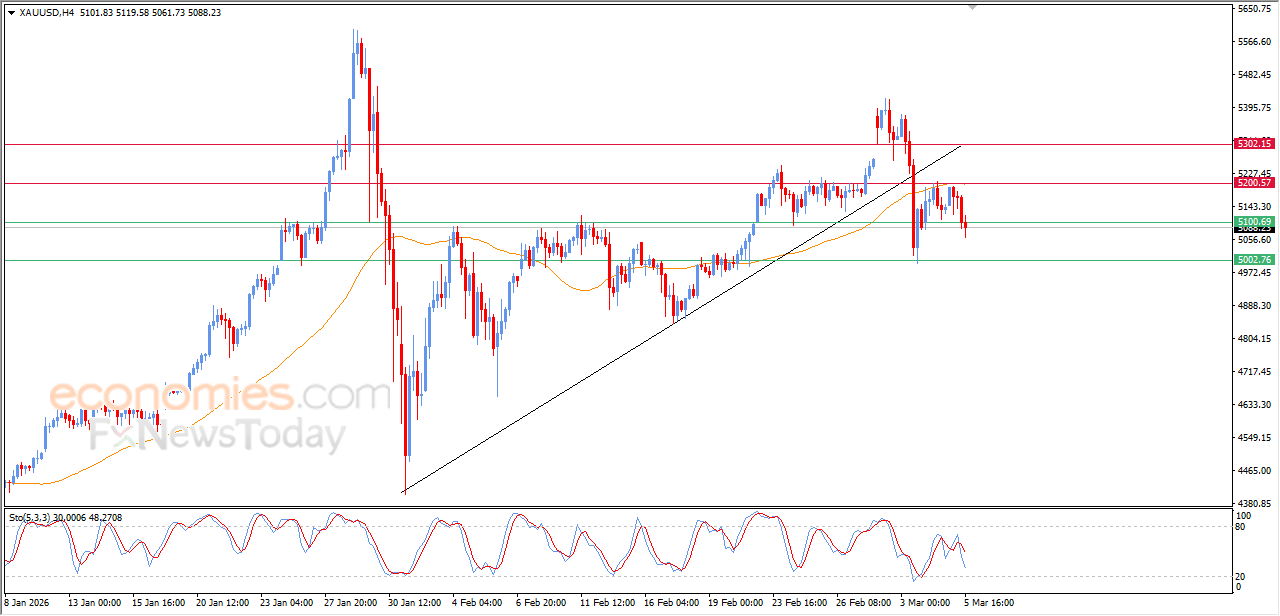Click the 27 Jan 20:00 time label
1280x616 pixels.
pos(349,603)
